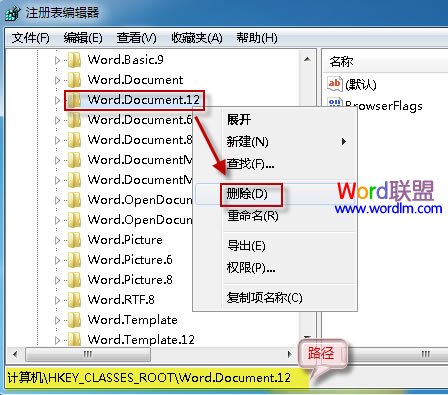The height and width of the screenshot is (395, 448).
Task: Click the status bar registry path
Action: 149,378
